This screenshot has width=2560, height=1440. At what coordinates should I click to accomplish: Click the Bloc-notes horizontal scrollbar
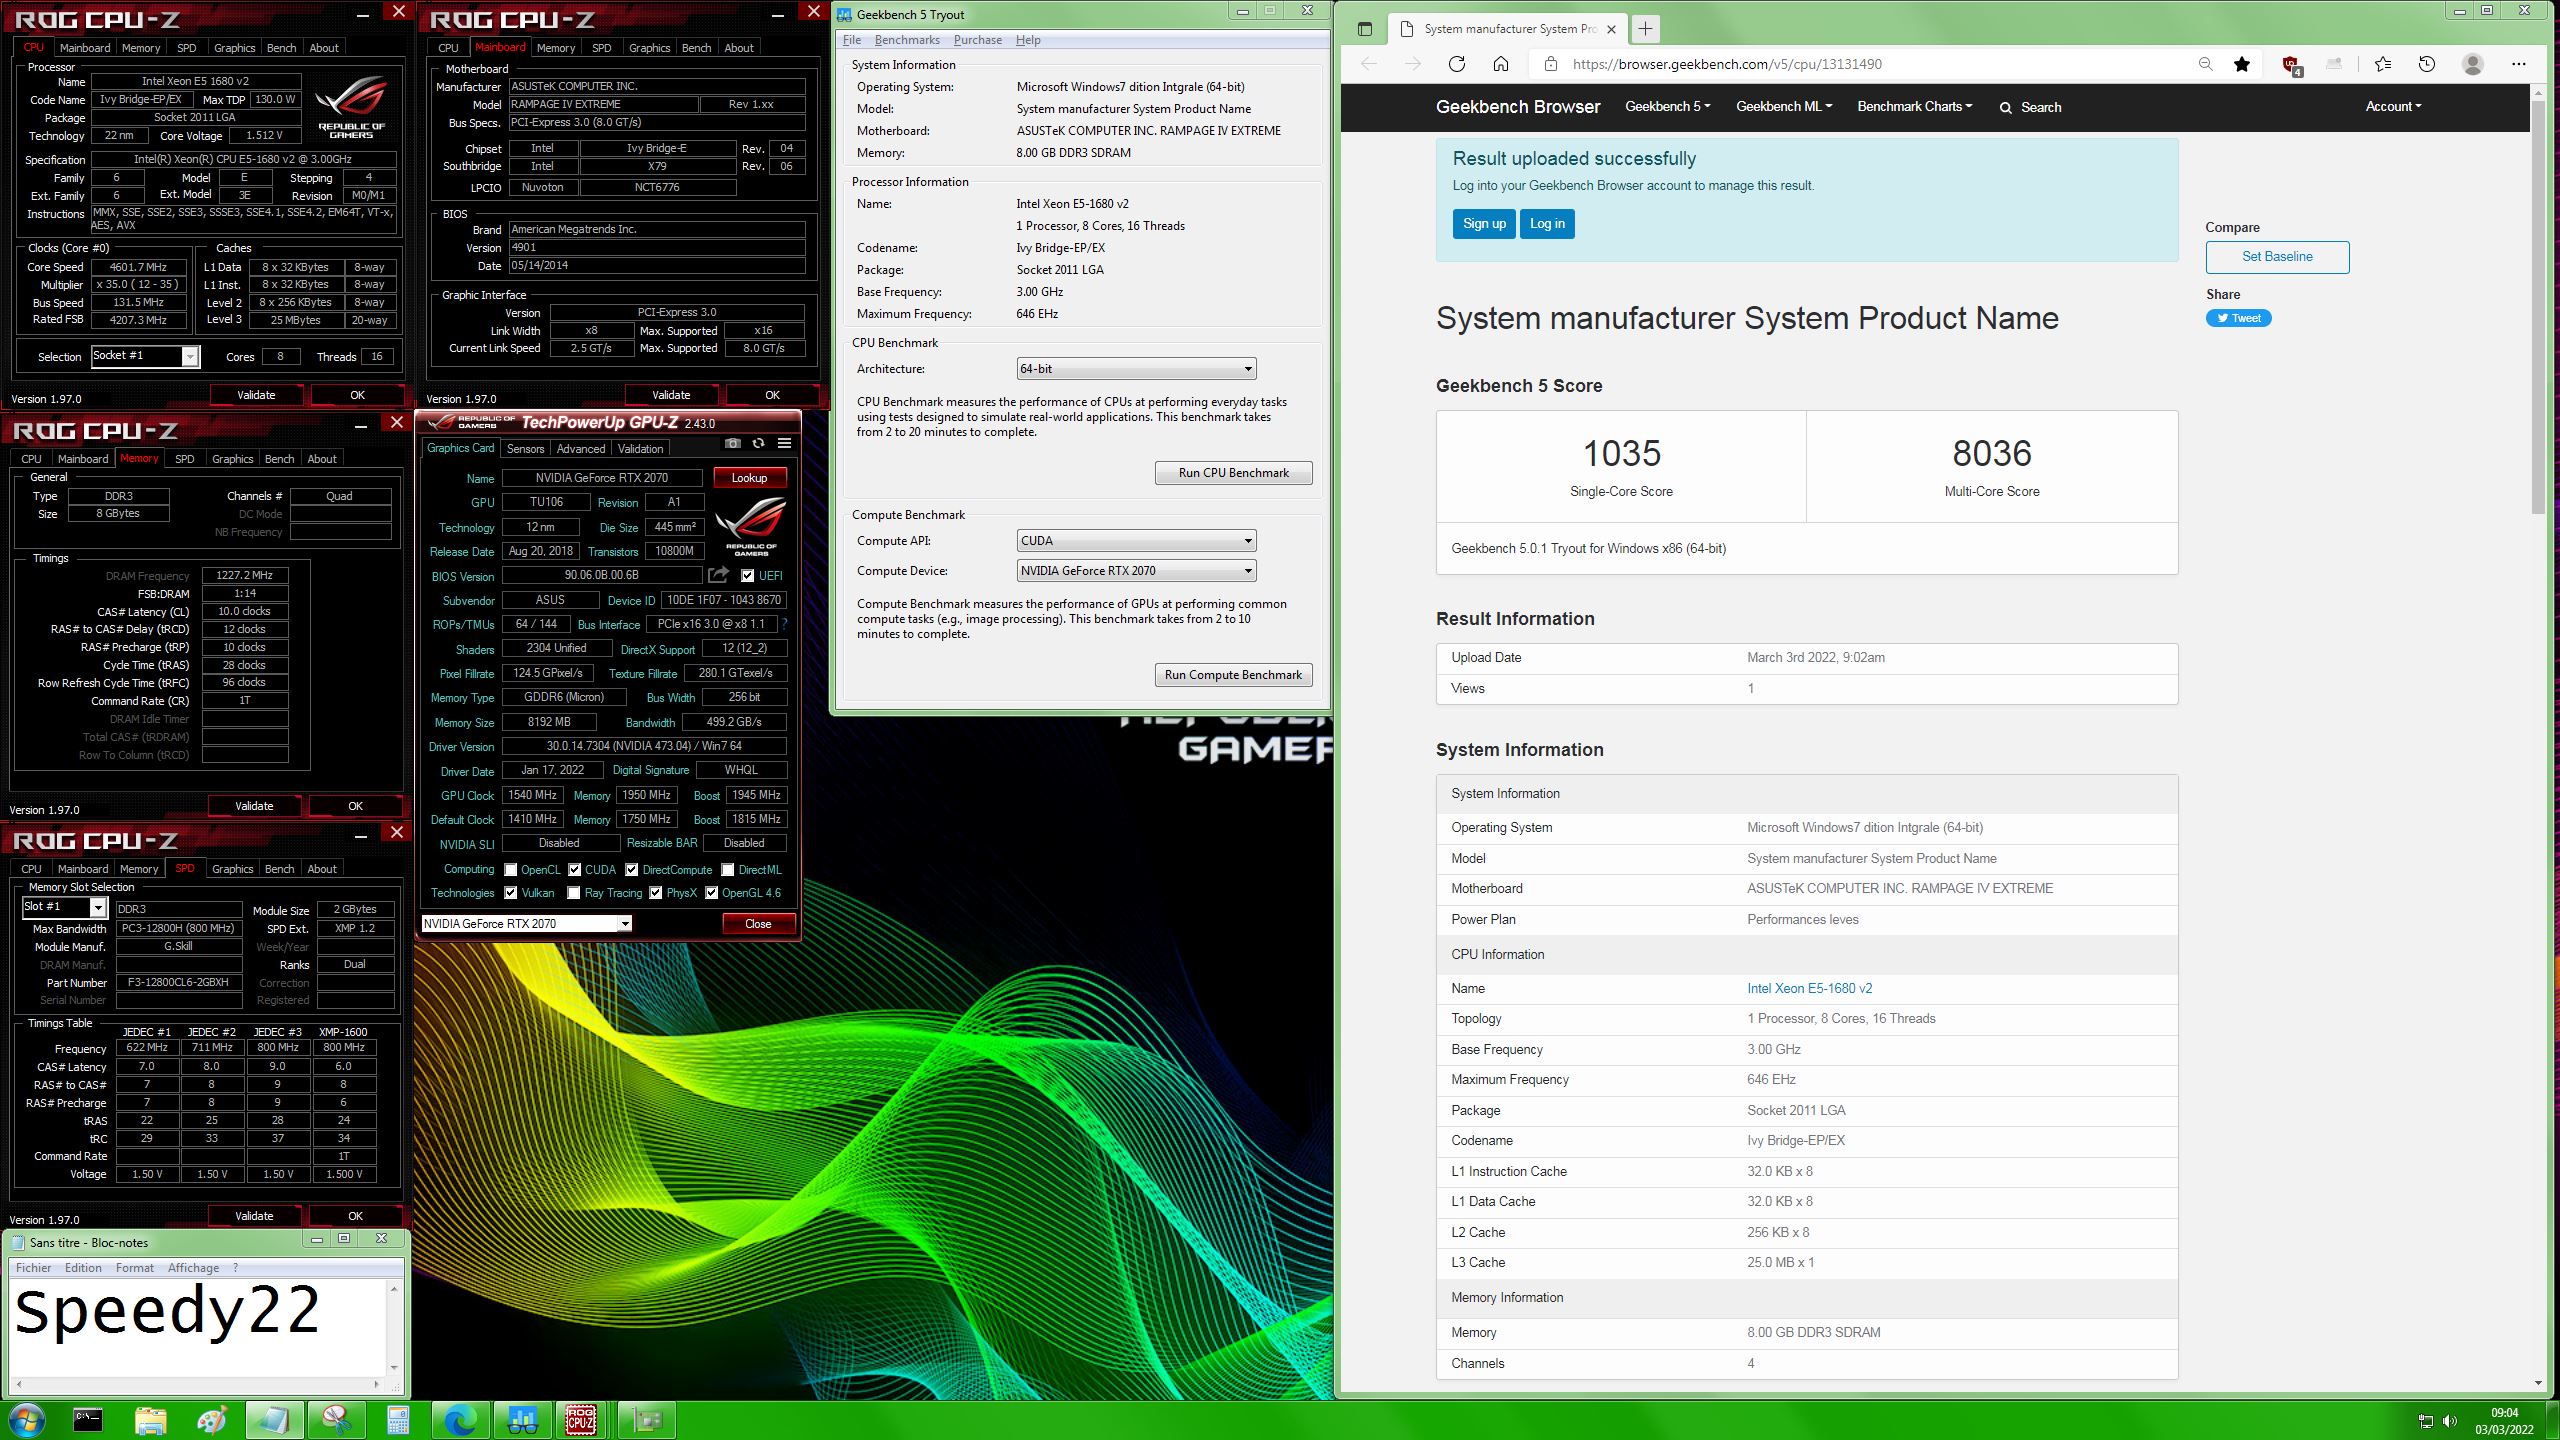197,1384
